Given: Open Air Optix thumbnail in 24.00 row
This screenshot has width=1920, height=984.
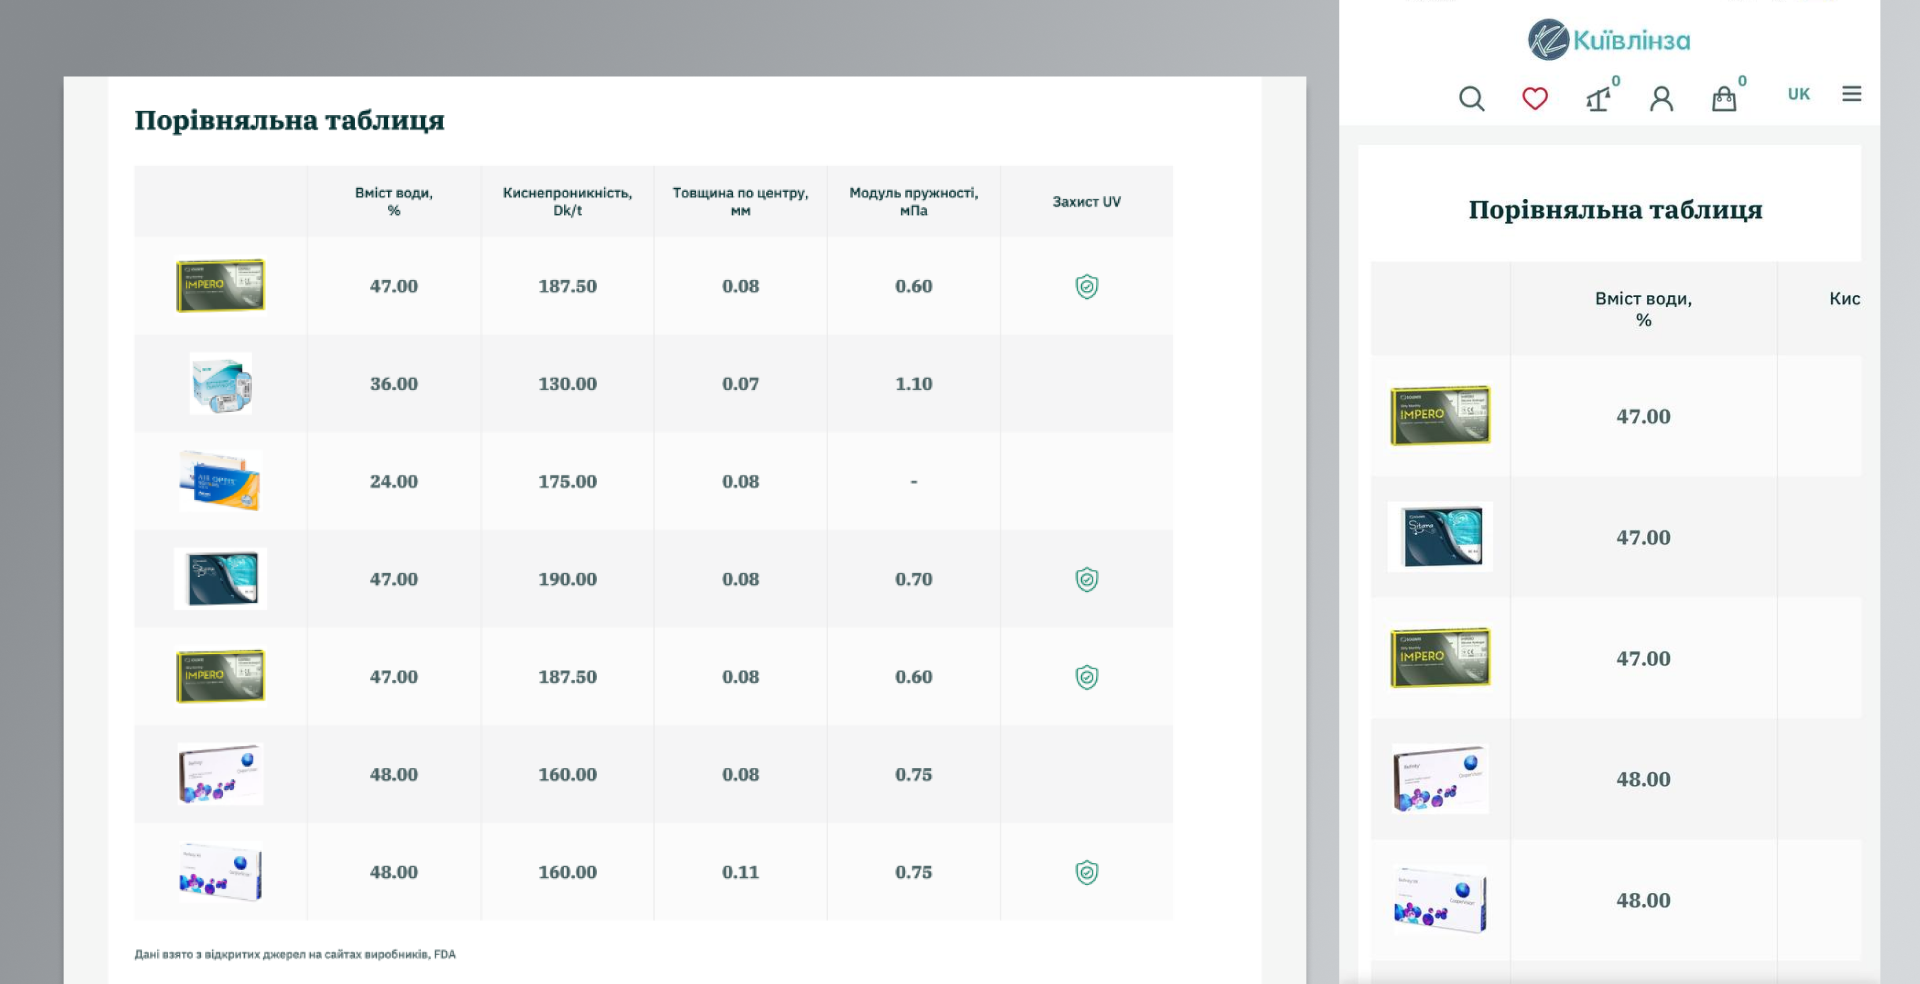Looking at the screenshot, I should click(x=220, y=481).
